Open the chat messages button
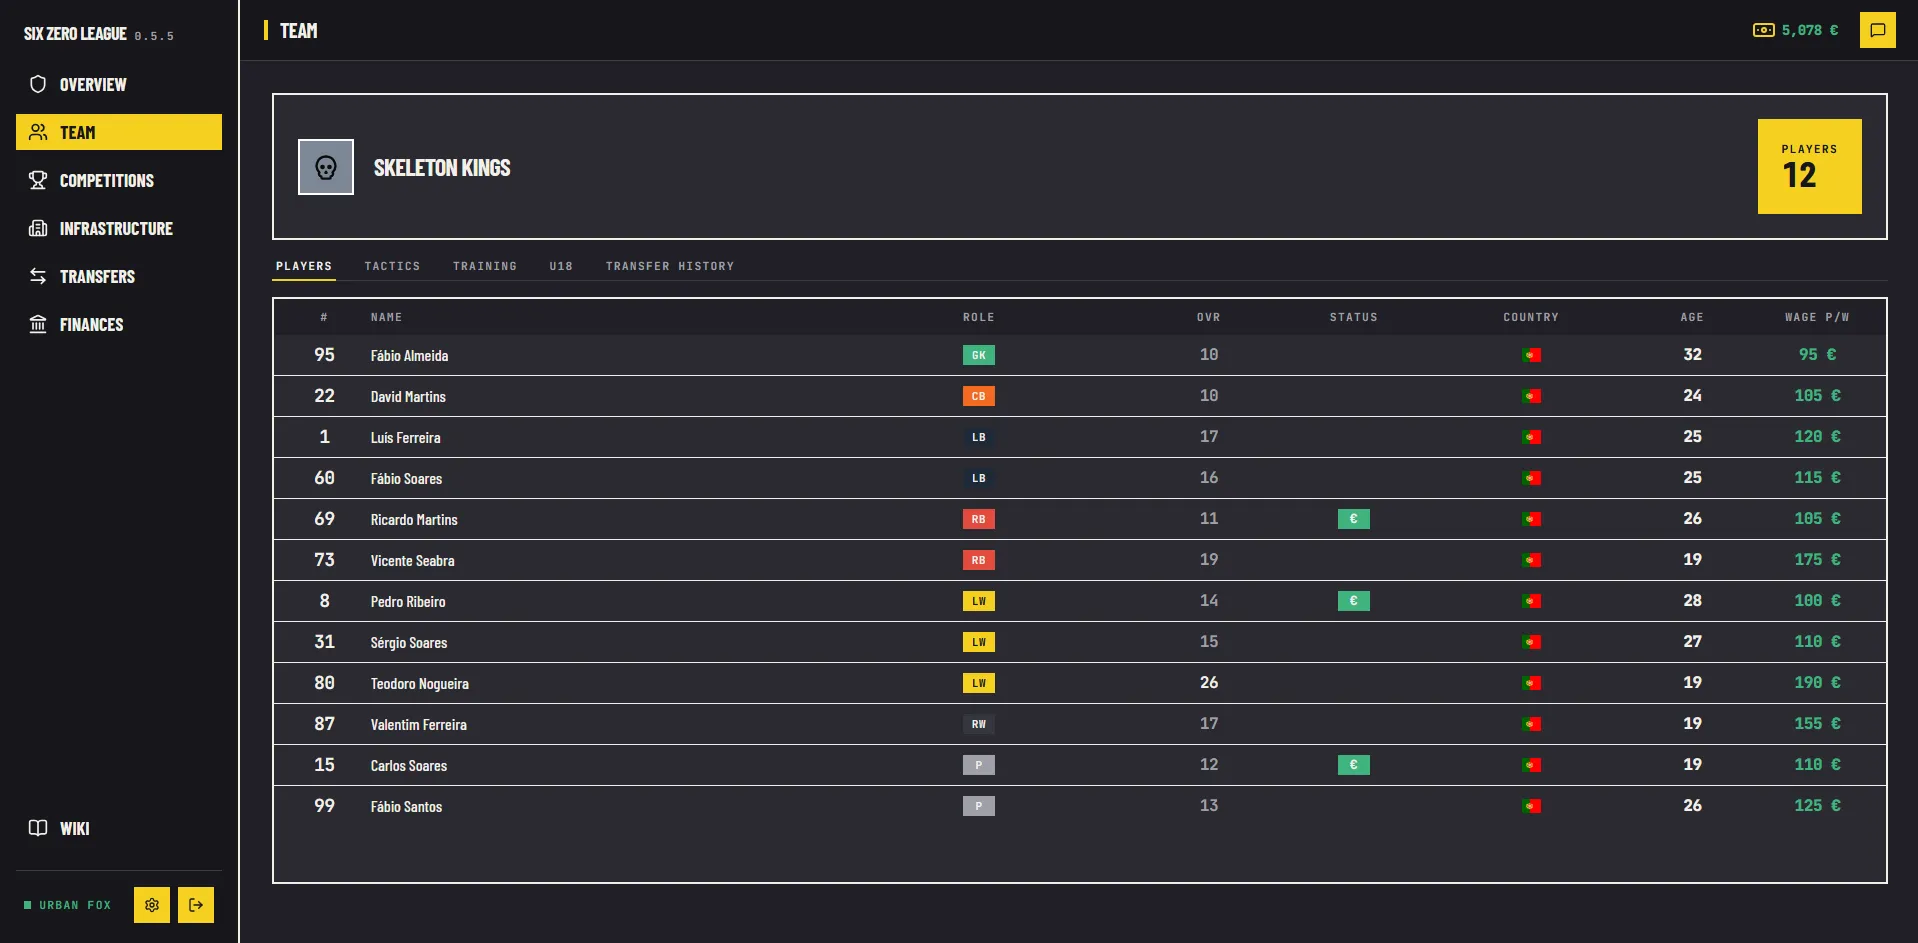This screenshot has height=943, width=1918. pyautogui.click(x=1878, y=30)
